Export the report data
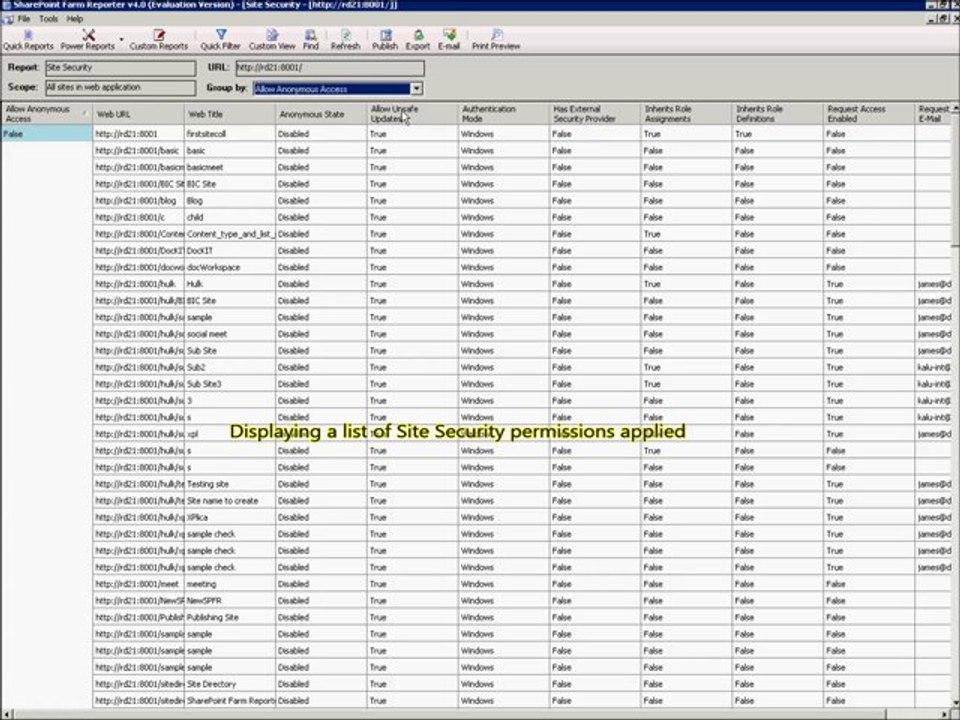Image resolution: width=960 pixels, height=720 pixels. coord(418,40)
